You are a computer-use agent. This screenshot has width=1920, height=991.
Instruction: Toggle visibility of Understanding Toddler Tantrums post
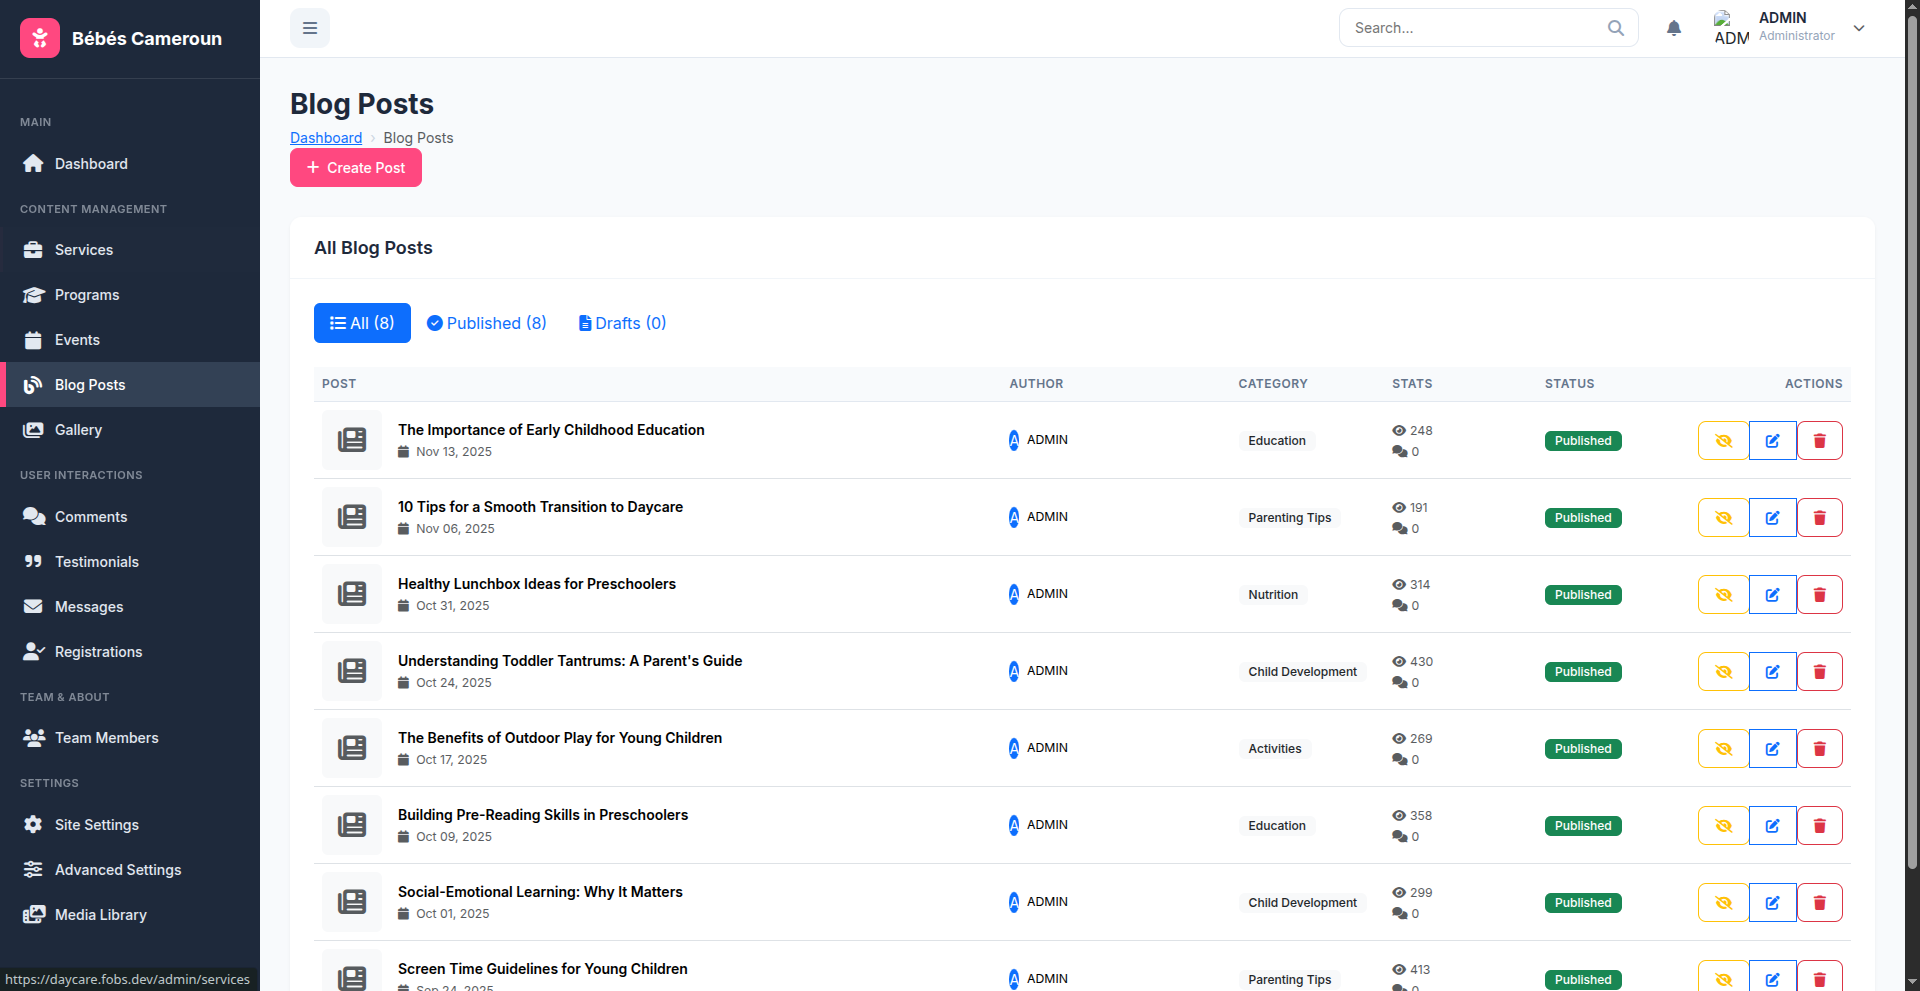[1723, 672]
